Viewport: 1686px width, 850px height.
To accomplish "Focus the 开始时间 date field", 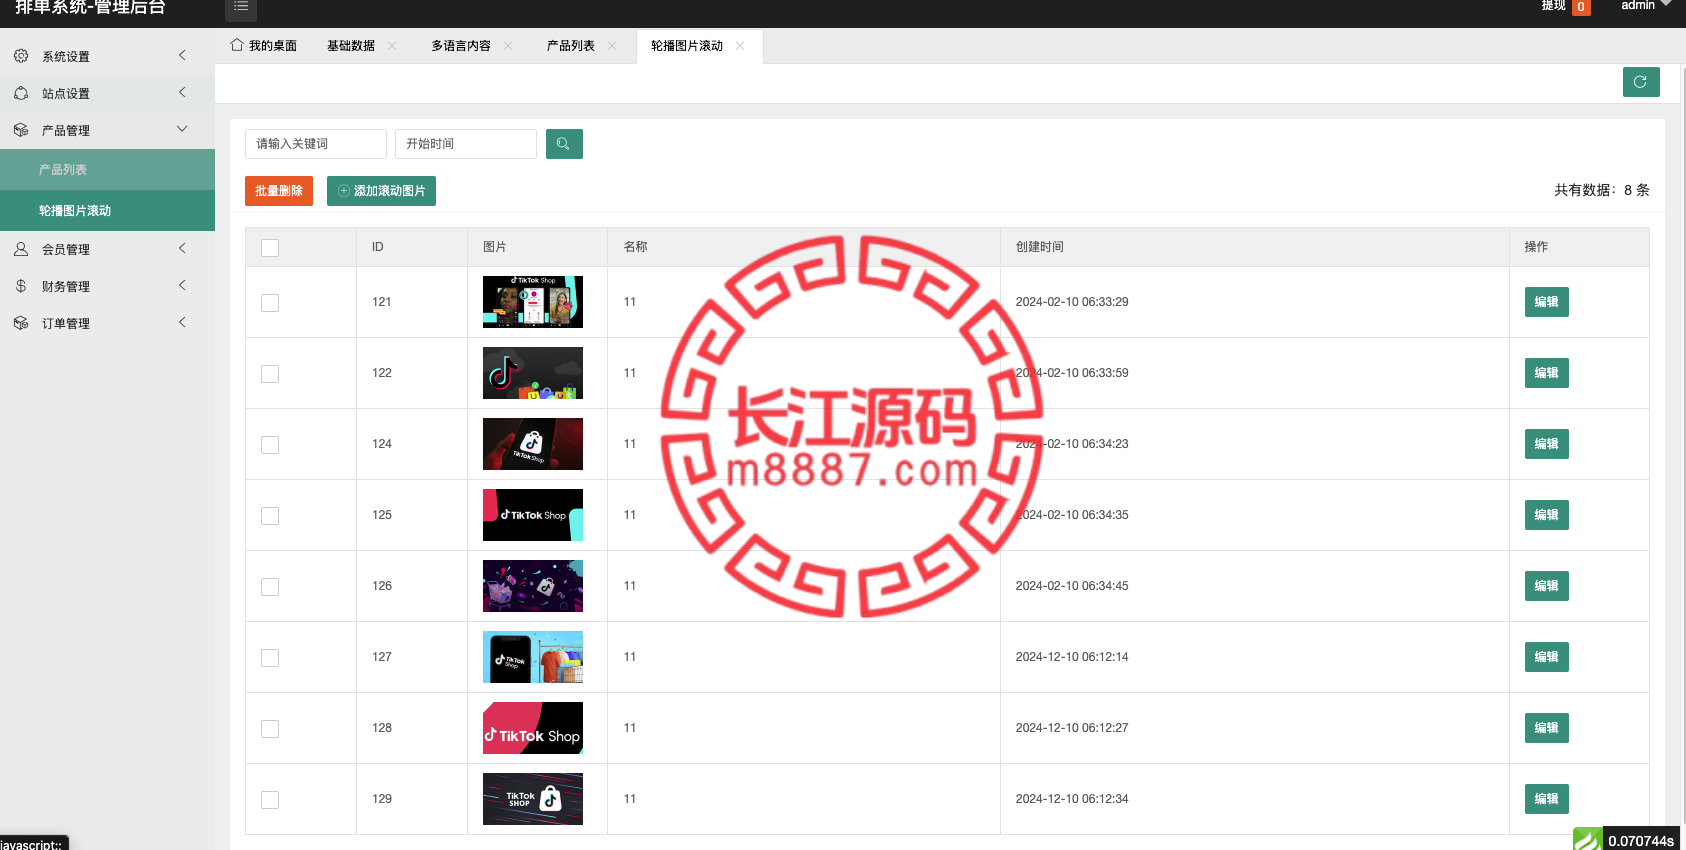I will pos(466,144).
